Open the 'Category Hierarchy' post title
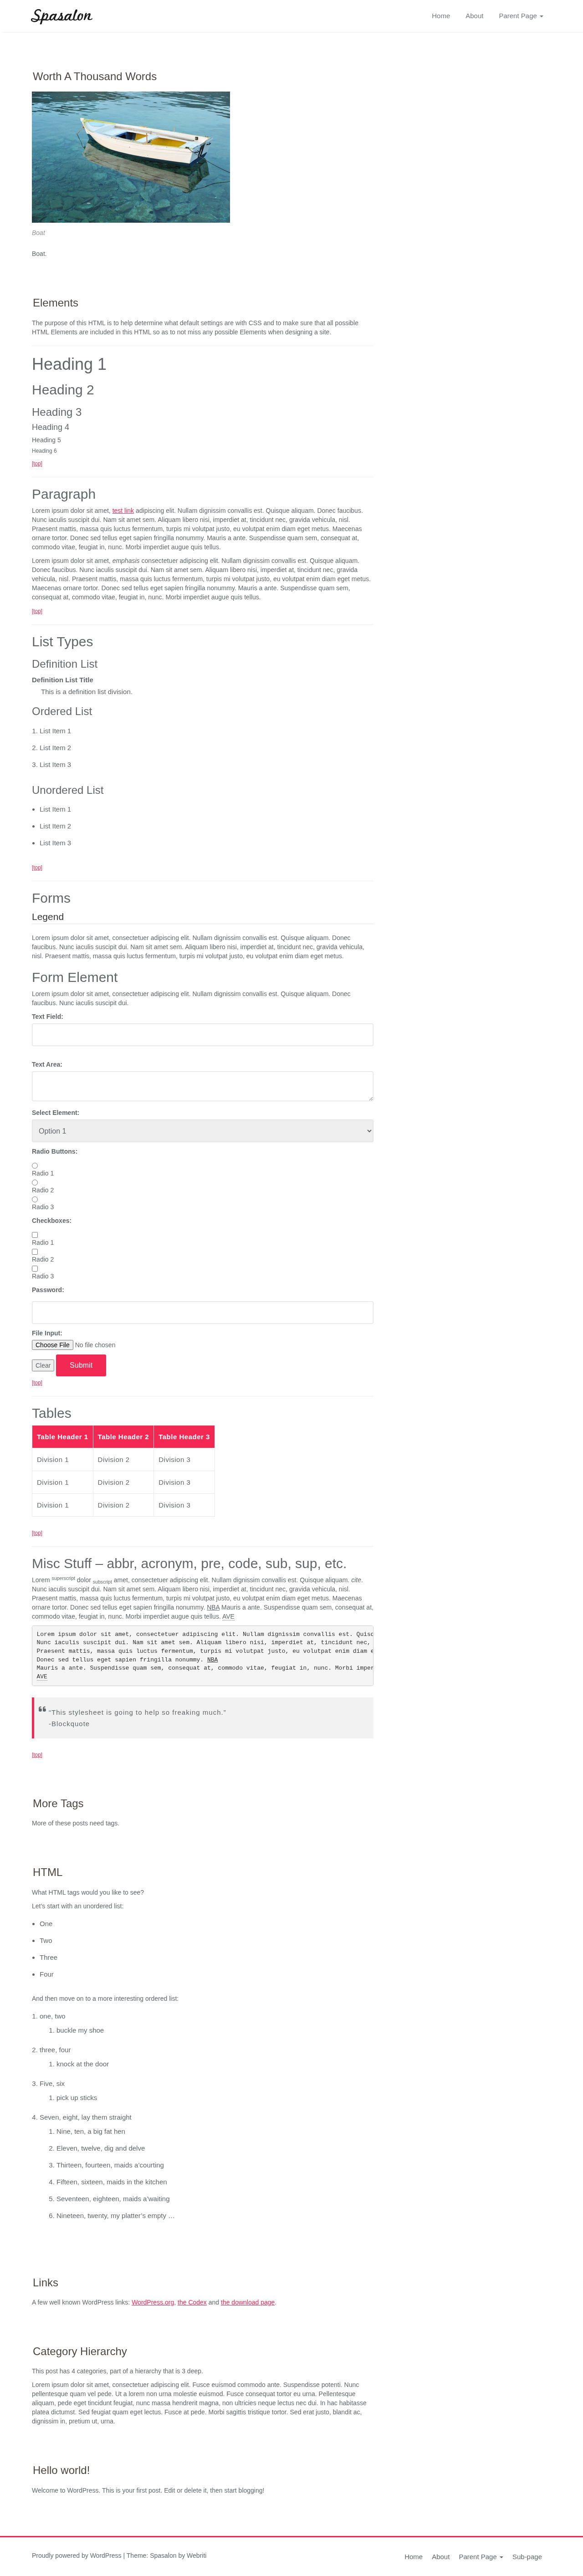 [x=80, y=2351]
